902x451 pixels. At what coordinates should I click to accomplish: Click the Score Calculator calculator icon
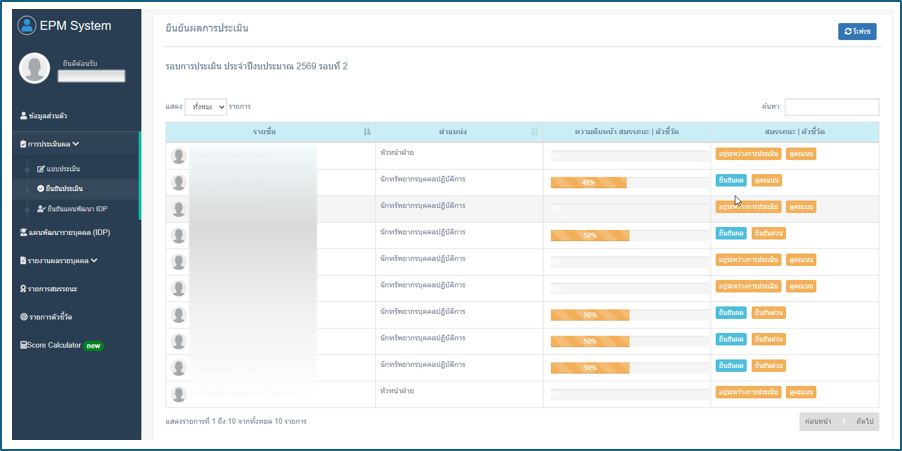tap(23, 345)
